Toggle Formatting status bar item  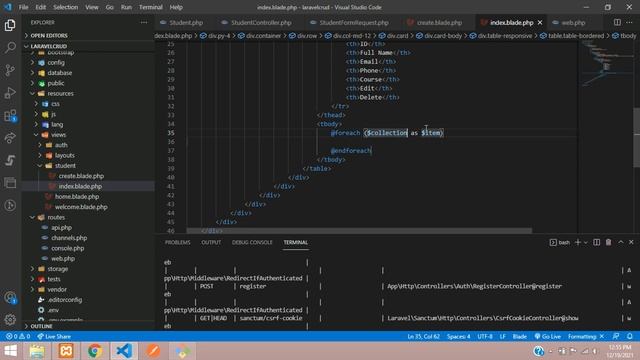click(586, 336)
